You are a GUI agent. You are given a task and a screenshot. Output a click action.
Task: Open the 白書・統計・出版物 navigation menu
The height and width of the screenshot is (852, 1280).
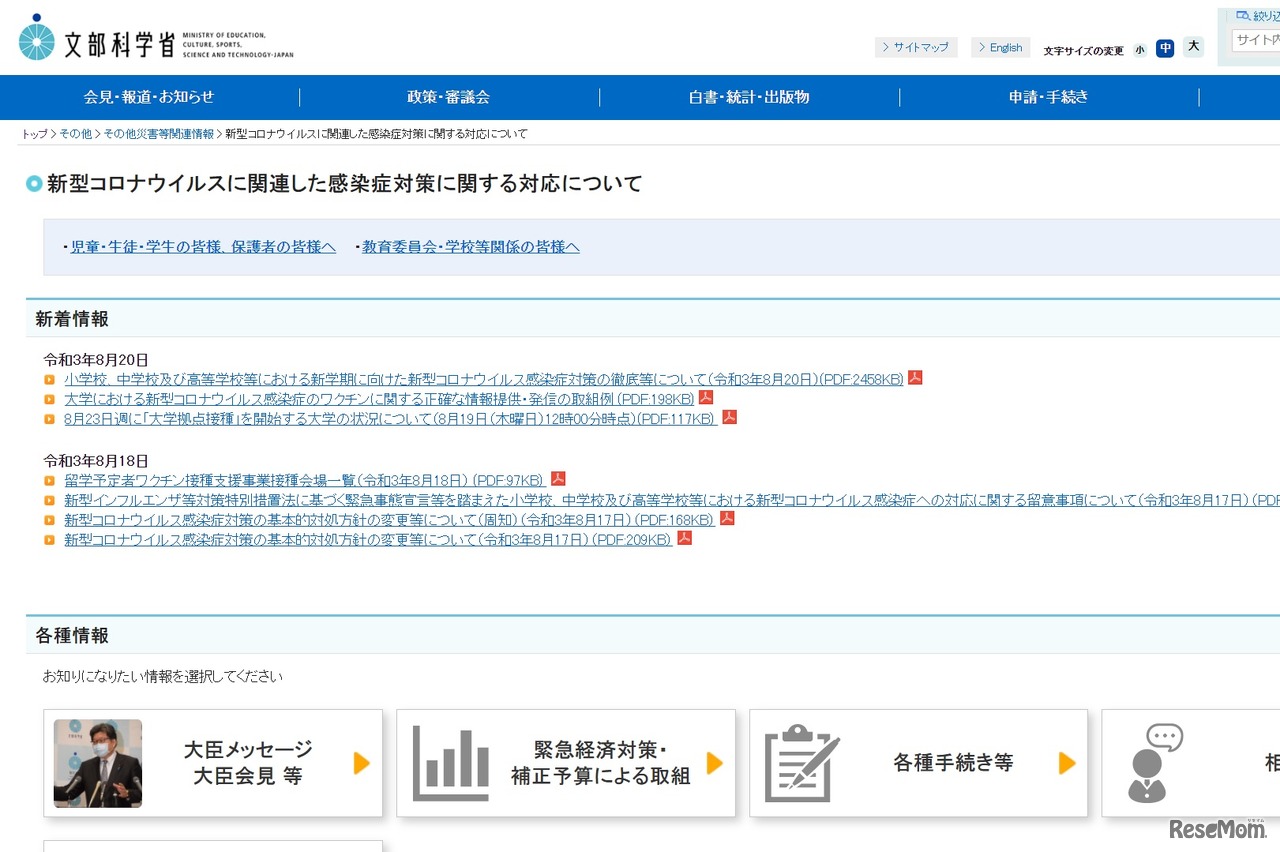point(749,97)
